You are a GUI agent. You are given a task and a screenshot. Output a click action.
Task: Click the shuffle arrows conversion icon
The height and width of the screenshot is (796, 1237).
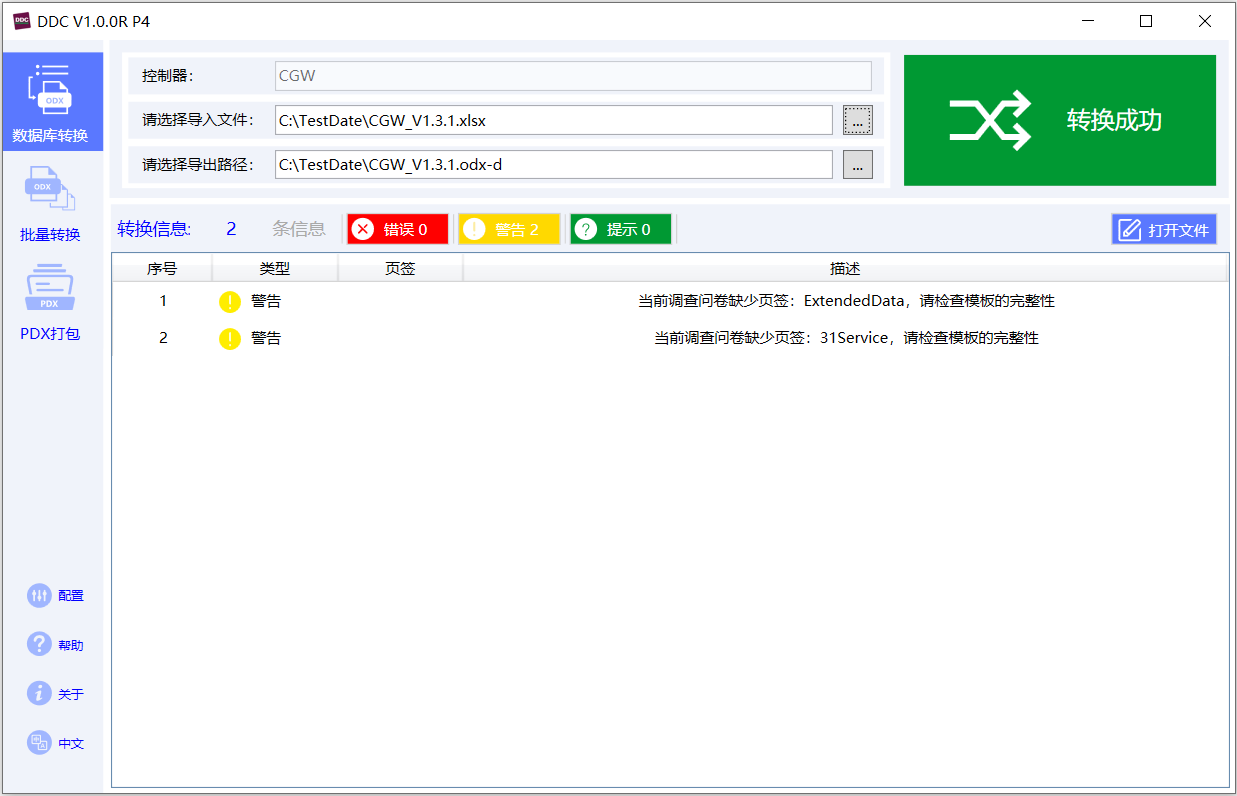[990, 121]
